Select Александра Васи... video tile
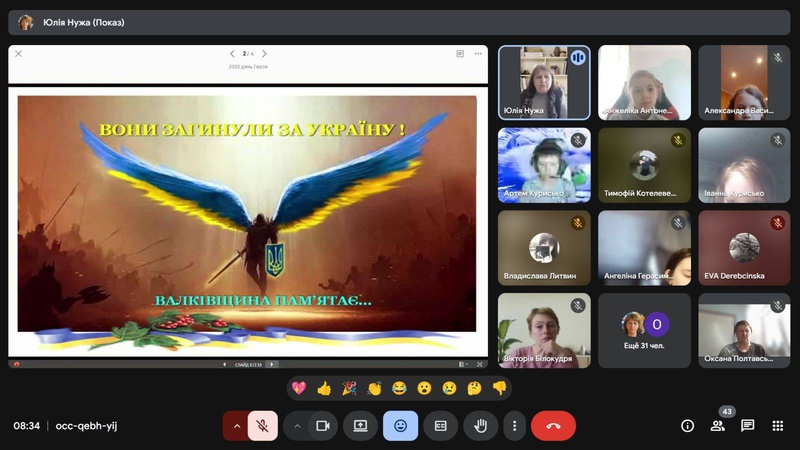 click(744, 83)
